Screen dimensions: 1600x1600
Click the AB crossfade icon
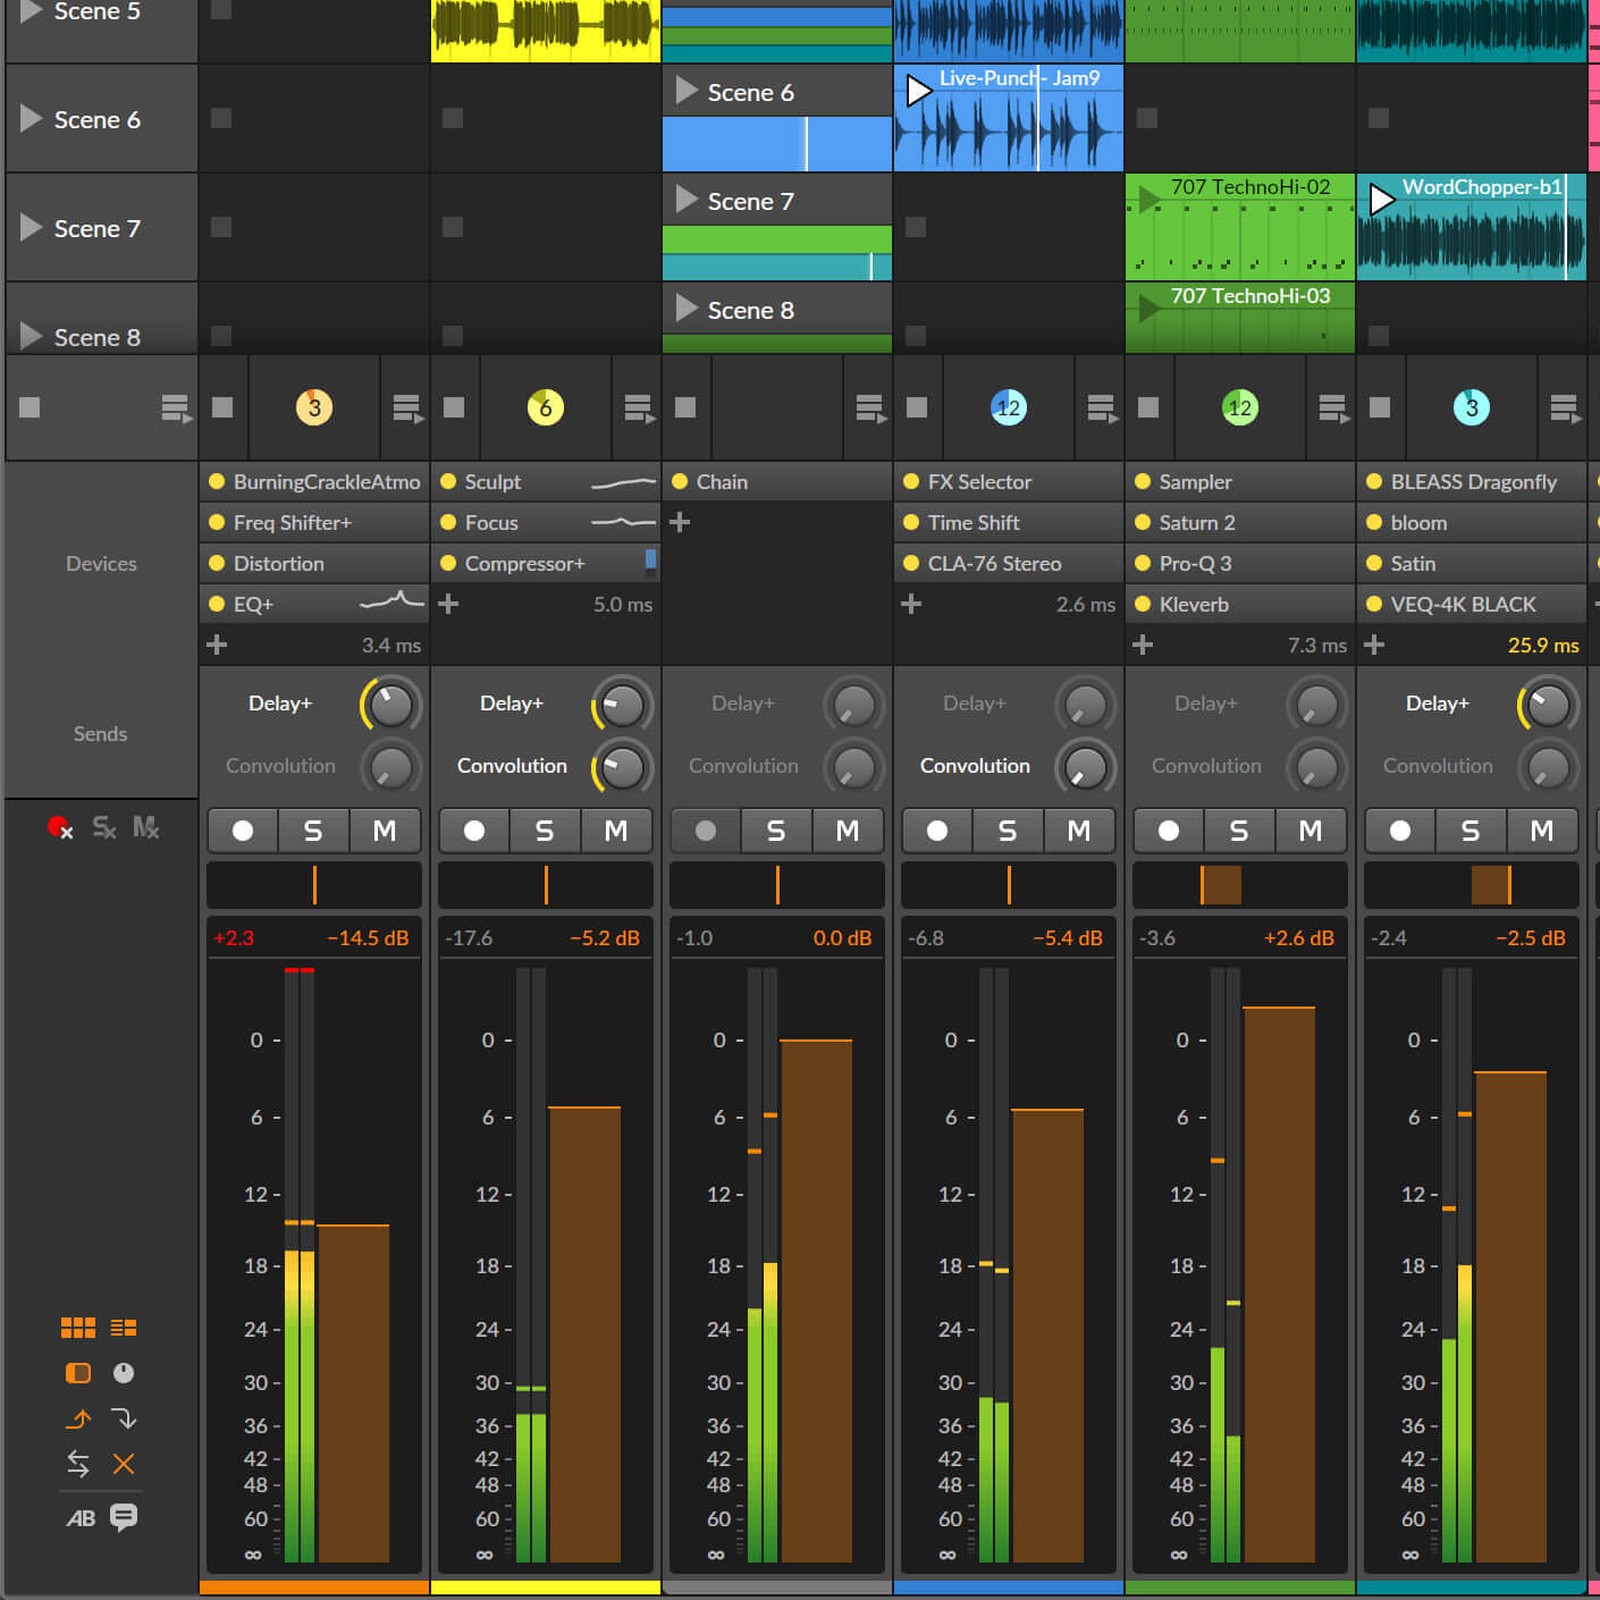coord(80,1518)
